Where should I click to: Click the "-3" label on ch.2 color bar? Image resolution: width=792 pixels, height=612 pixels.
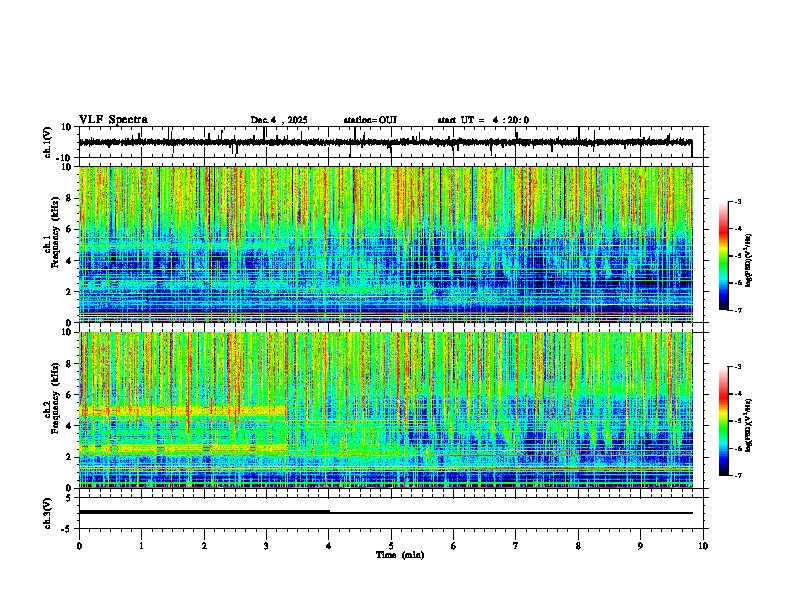pos(738,367)
